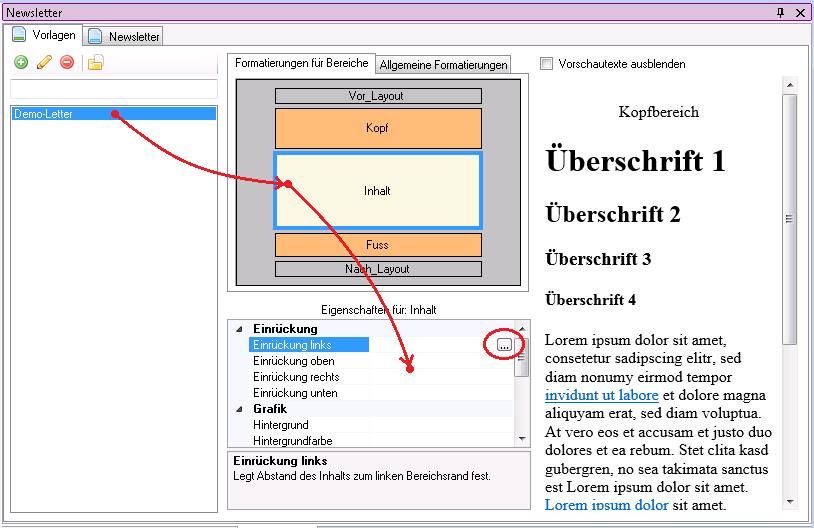Click the yellow folder copy icon

click(x=96, y=62)
